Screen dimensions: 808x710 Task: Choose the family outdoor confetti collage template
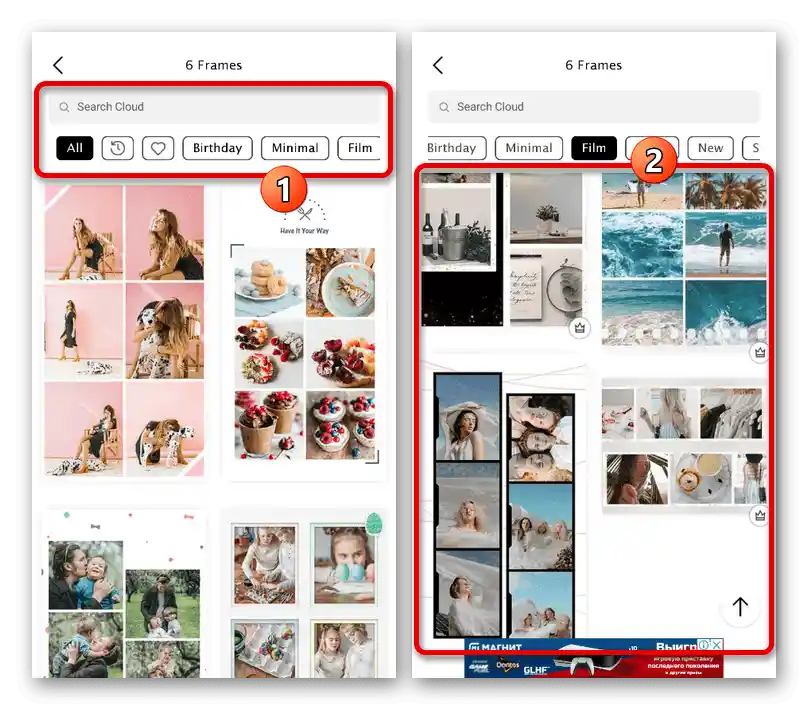point(124,594)
